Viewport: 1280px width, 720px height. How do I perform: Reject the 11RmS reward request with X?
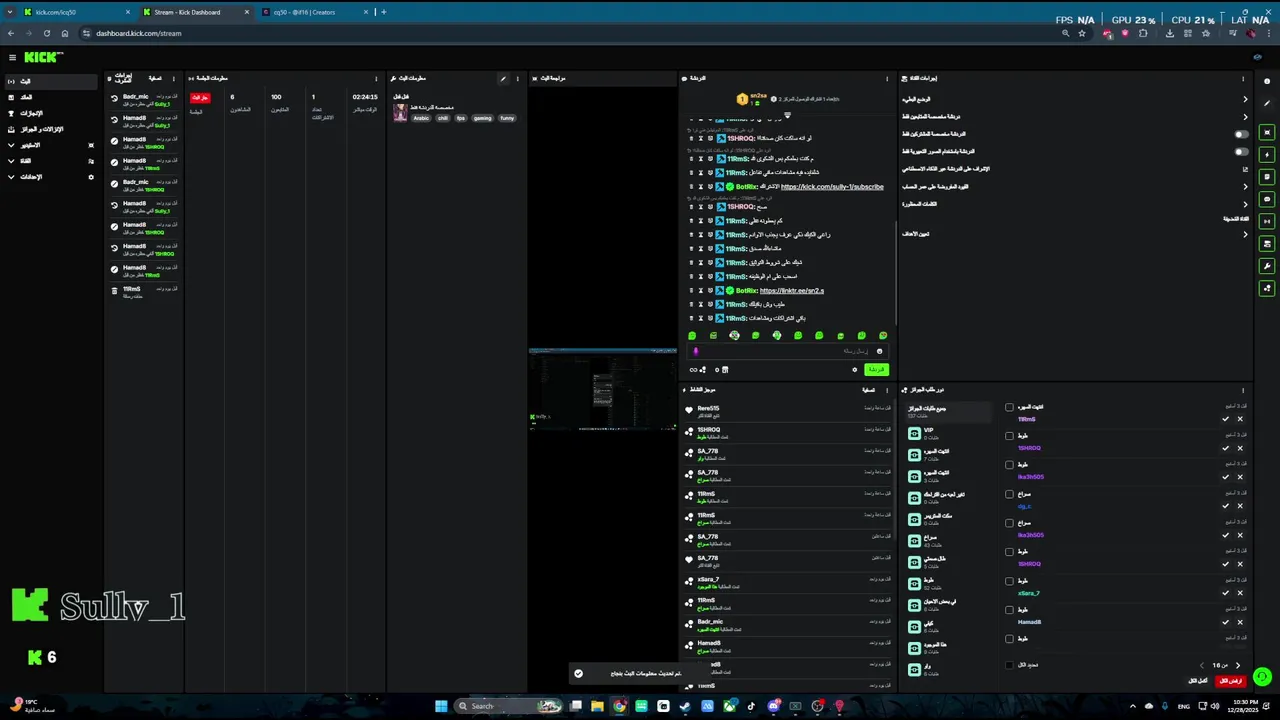click(1240, 419)
